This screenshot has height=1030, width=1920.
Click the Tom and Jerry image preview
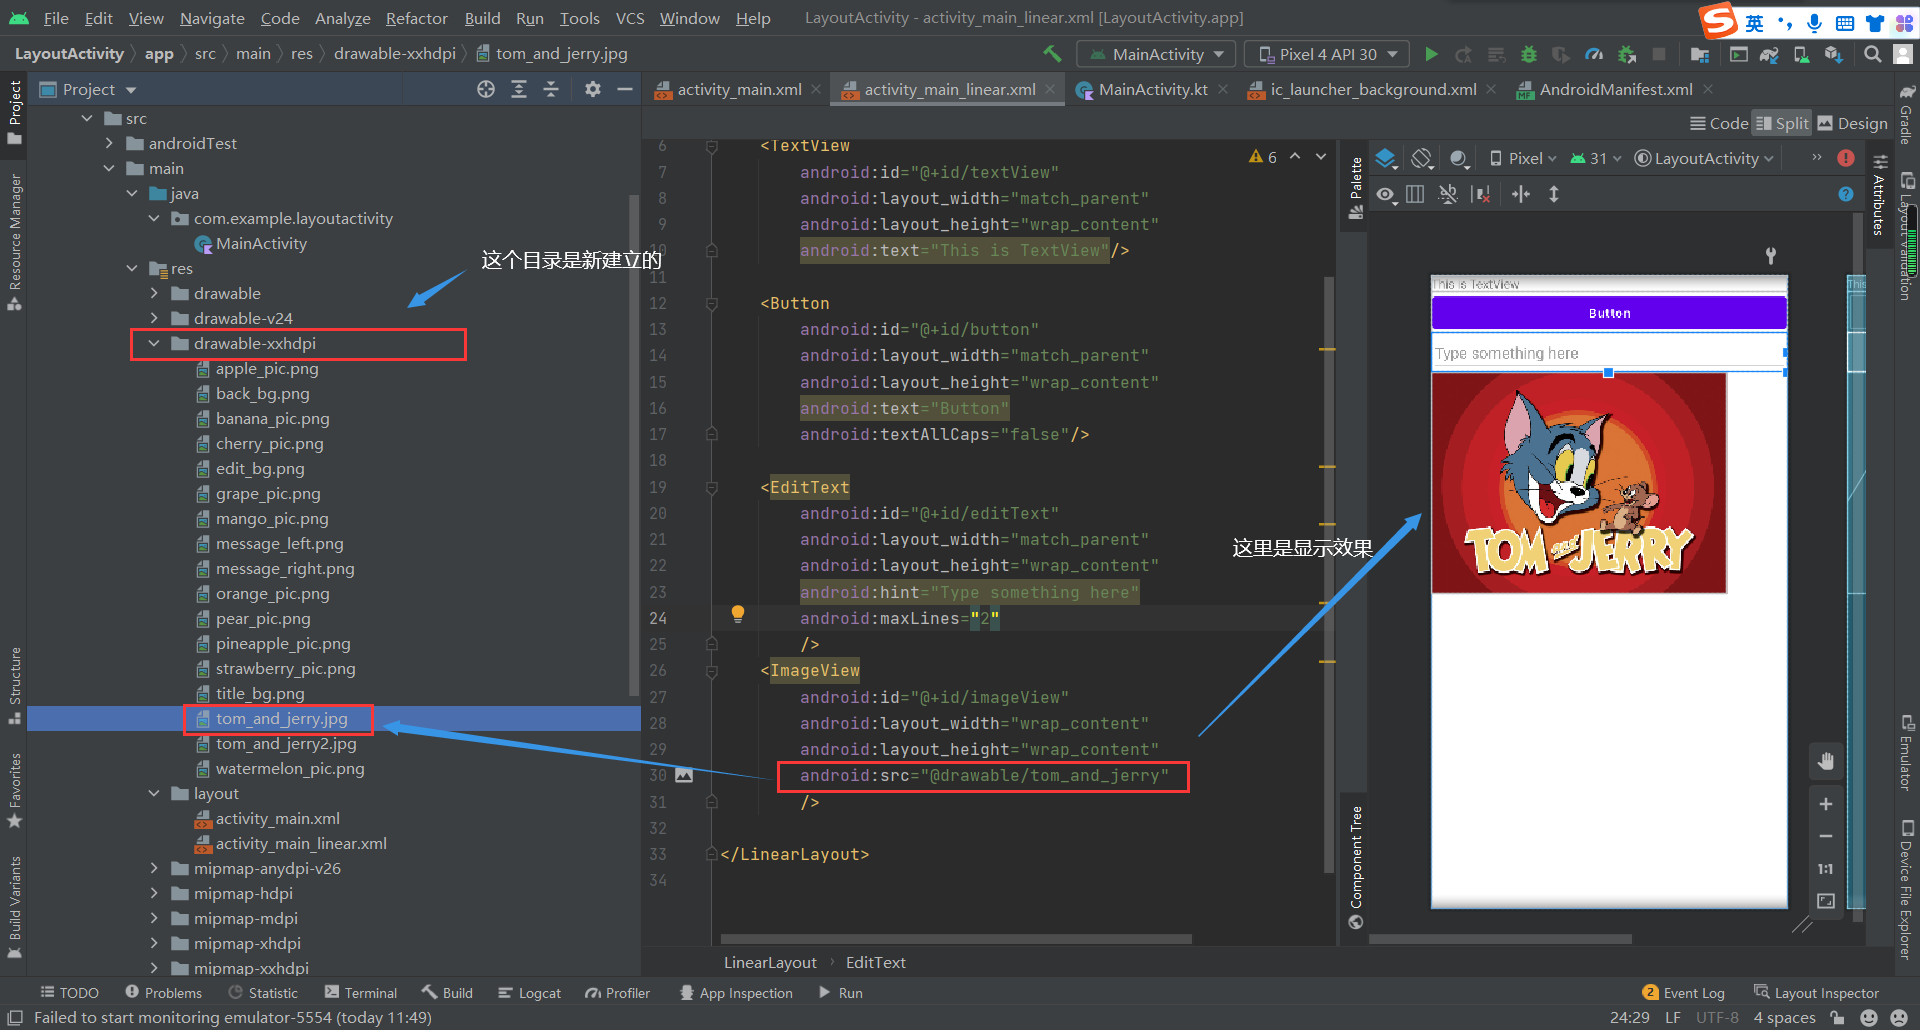1579,483
